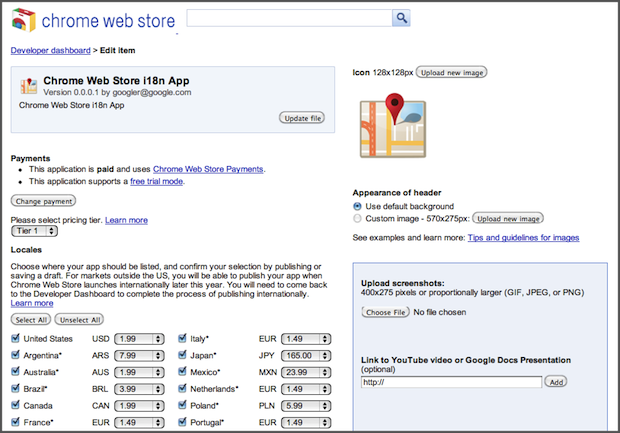Open the Argentina ARS price dropdown
Viewport: 620px width, 433px height.
click(x=139, y=355)
